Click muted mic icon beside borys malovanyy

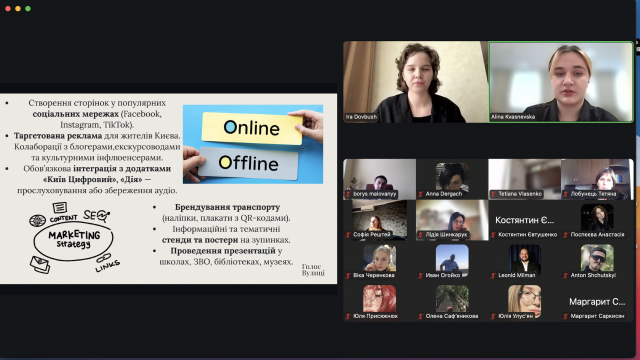pos(348,194)
